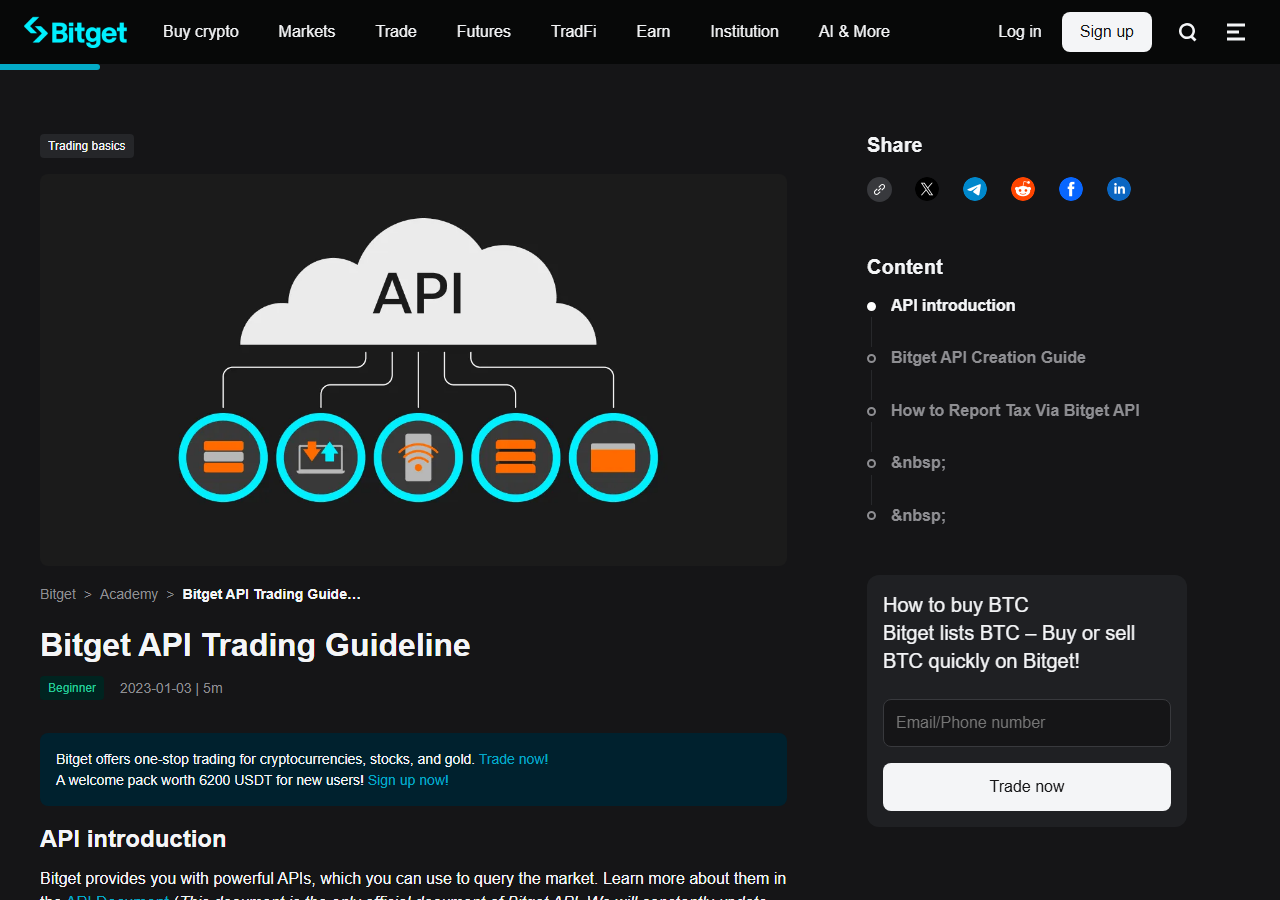Open the hamburger menu icon
This screenshot has width=1280, height=900.
point(1236,32)
